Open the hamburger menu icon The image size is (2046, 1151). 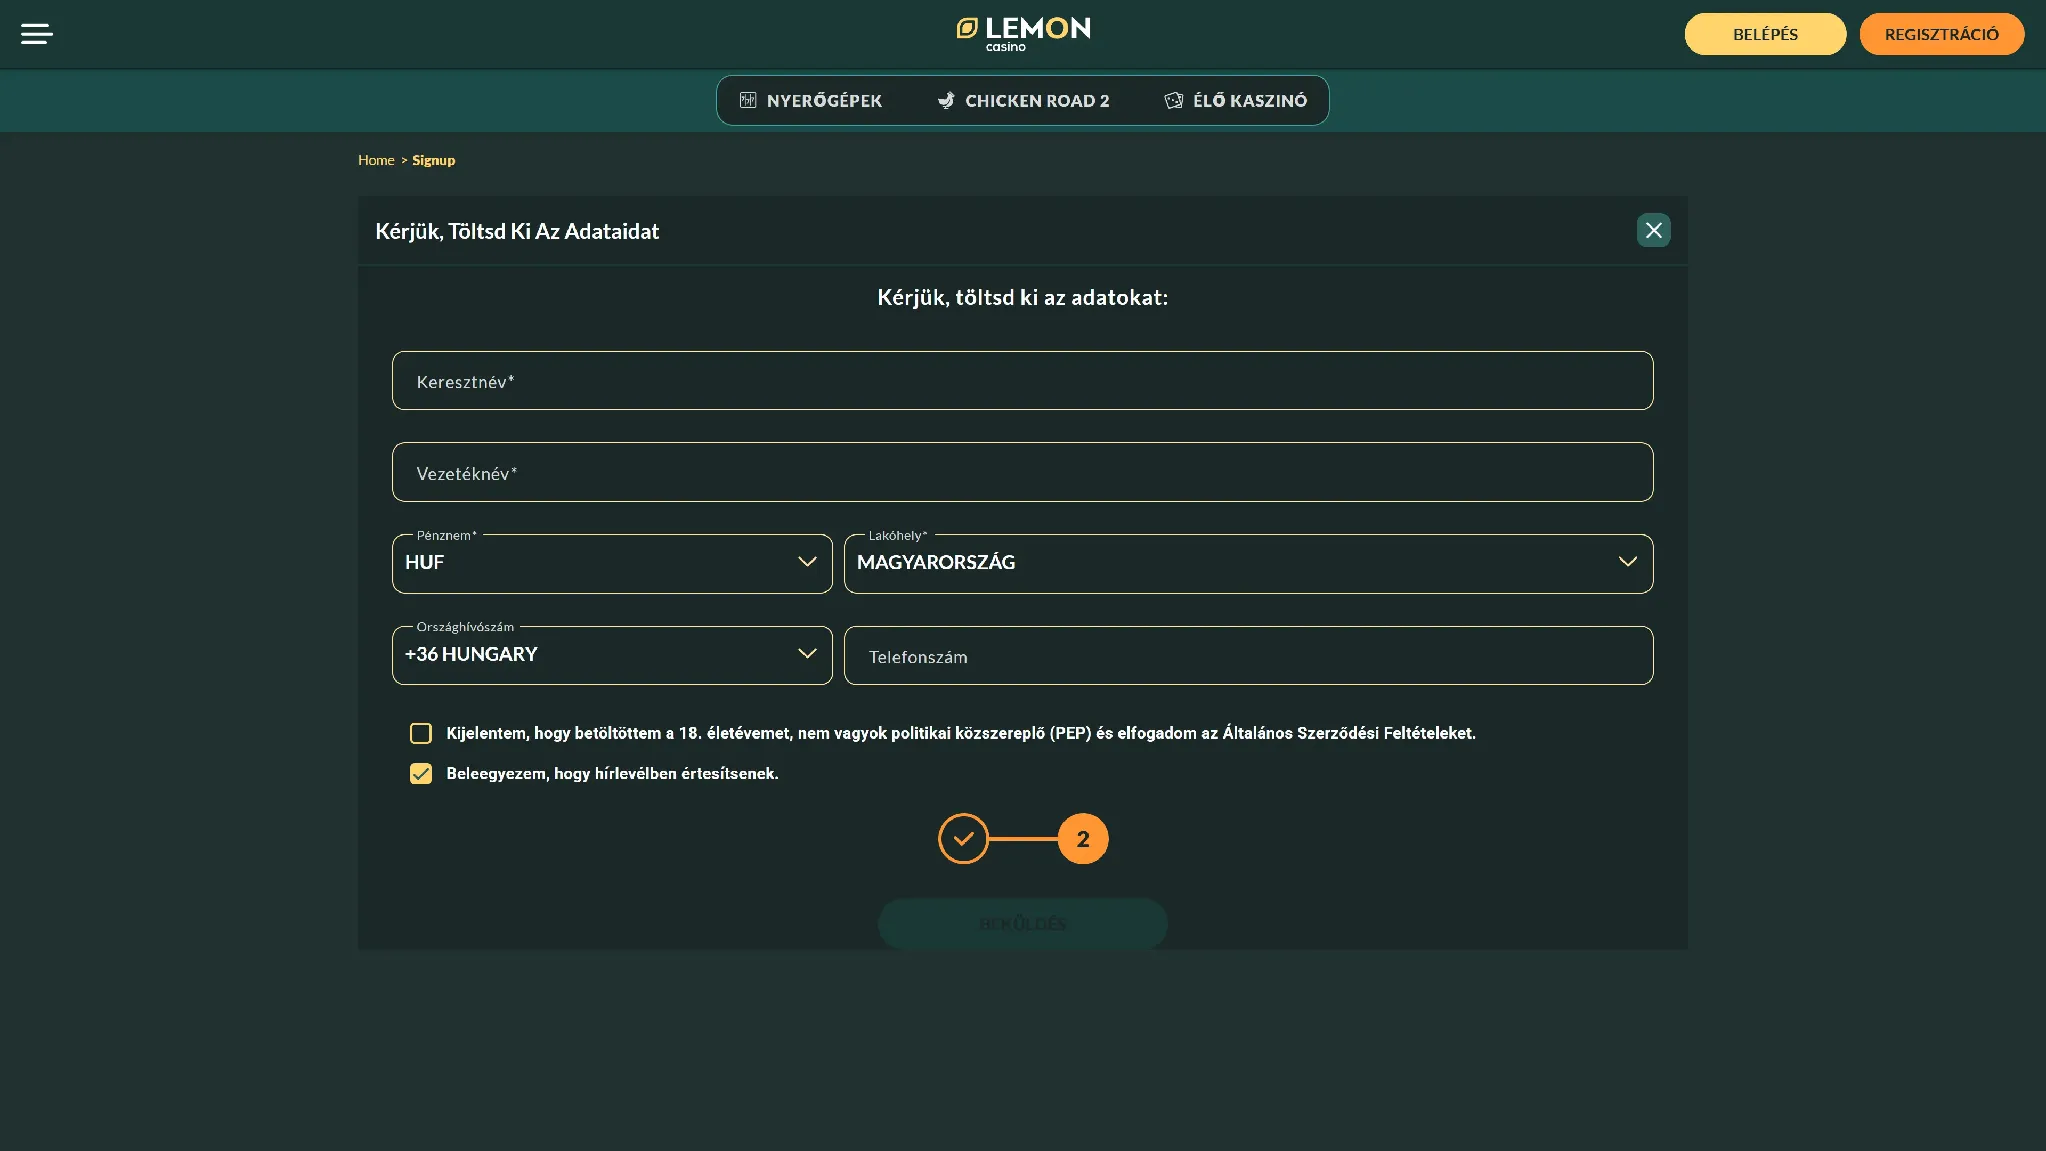pos(37,34)
